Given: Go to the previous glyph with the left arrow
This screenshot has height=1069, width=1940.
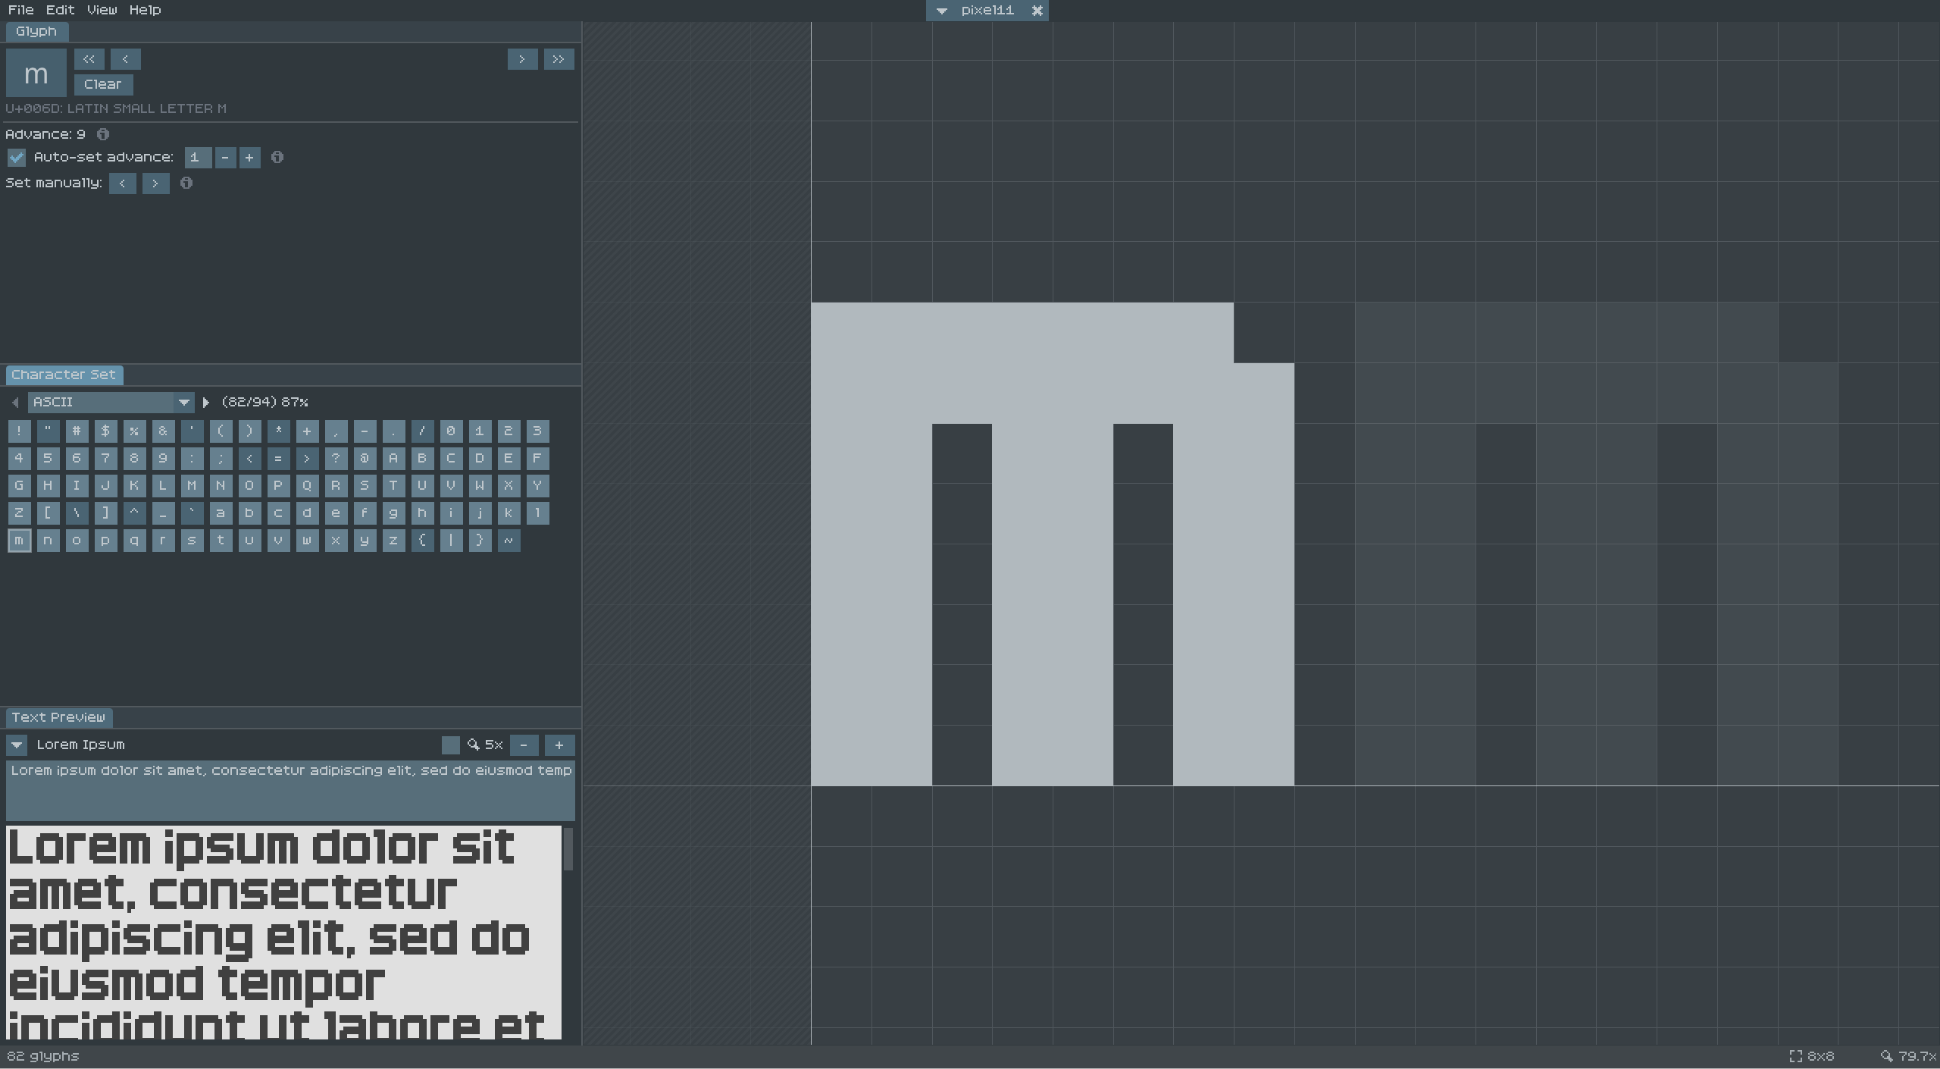Looking at the screenshot, I should click(125, 59).
